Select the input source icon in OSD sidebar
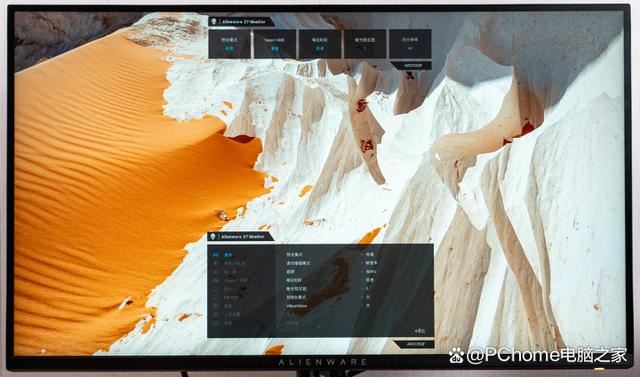This screenshot has height=377, width=640. [x=216, y=272]
